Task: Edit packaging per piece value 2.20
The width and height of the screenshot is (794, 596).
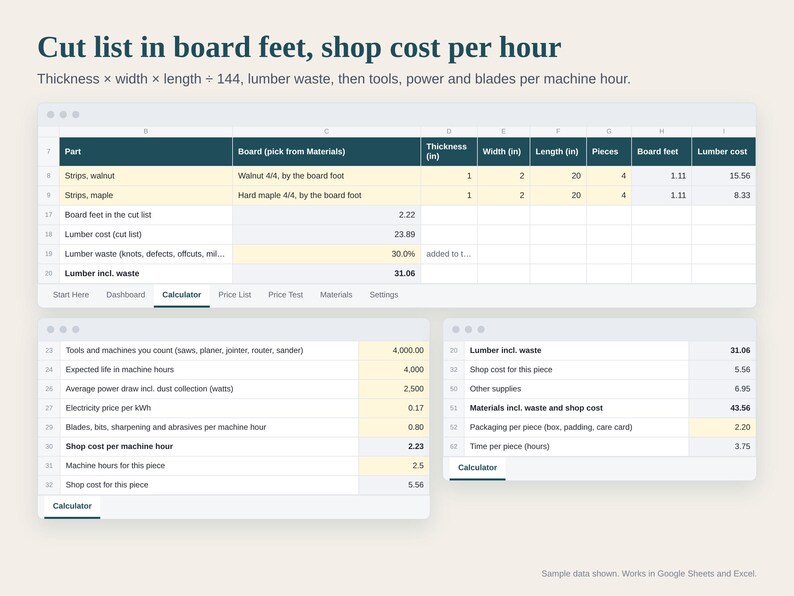Action: (x=722, y=427)
